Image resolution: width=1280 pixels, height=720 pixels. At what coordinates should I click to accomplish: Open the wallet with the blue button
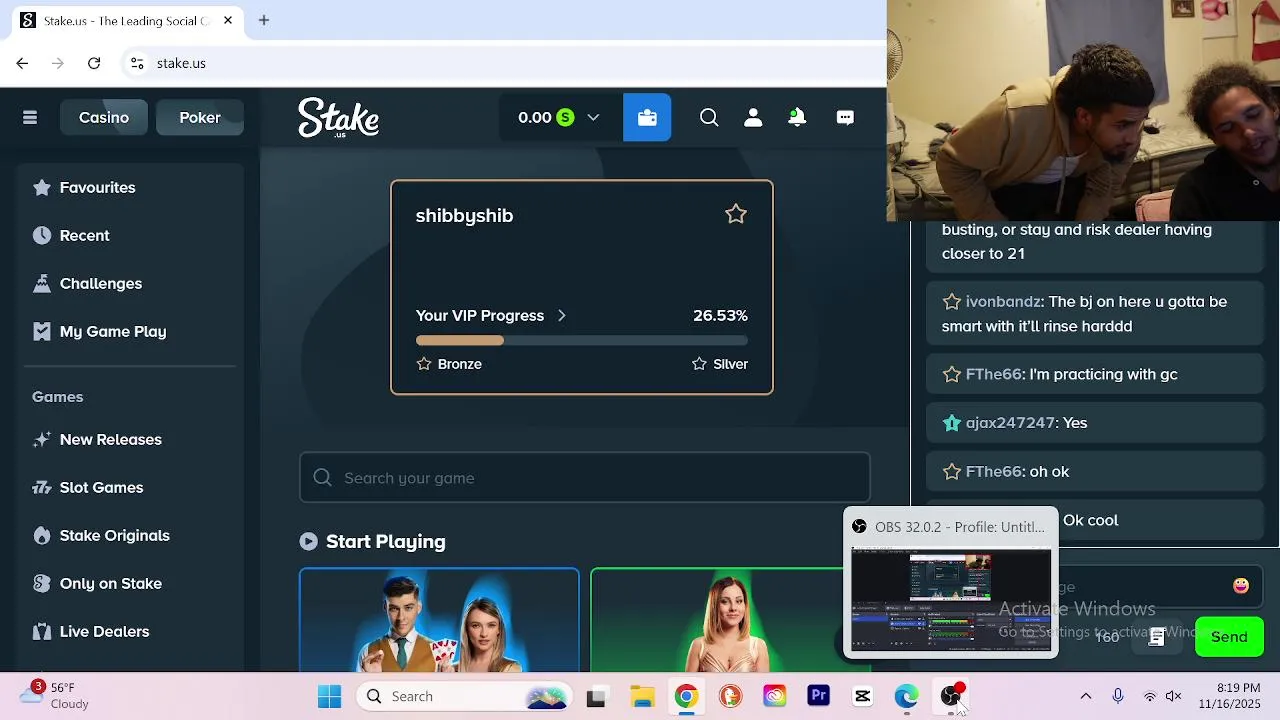click(x=647, y=118)
